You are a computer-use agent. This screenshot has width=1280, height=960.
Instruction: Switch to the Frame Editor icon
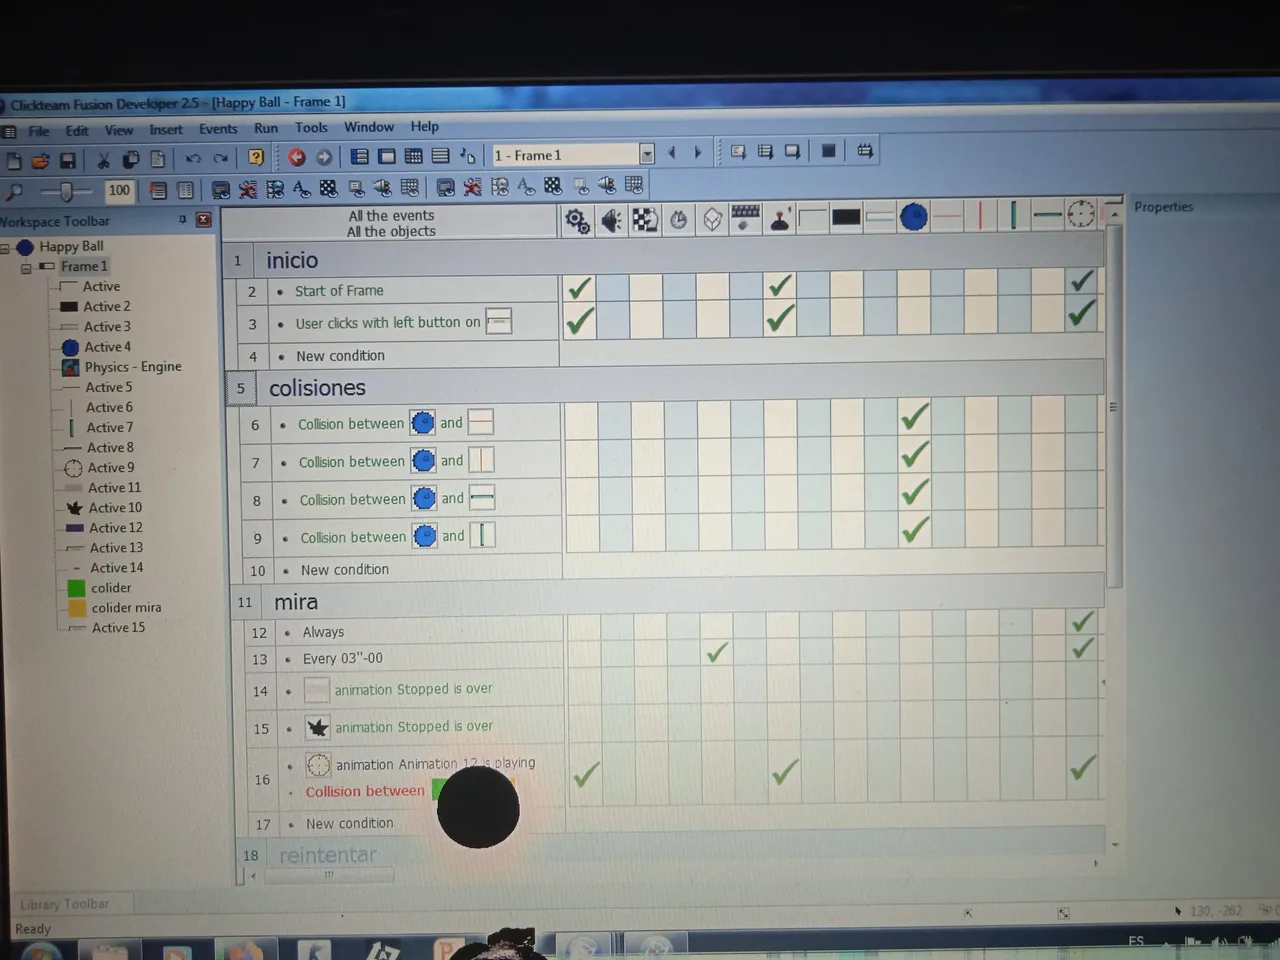tap(387, 156)
